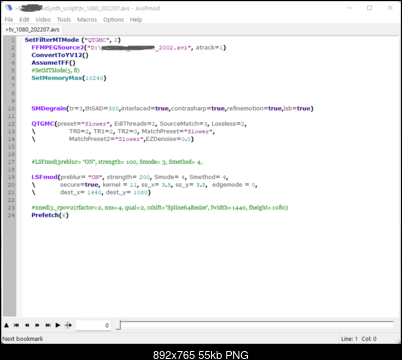Screen dimensions: 402x360
Task: Click the edgemode = 0 parameter on line 20
Action: tap(234, 185)
